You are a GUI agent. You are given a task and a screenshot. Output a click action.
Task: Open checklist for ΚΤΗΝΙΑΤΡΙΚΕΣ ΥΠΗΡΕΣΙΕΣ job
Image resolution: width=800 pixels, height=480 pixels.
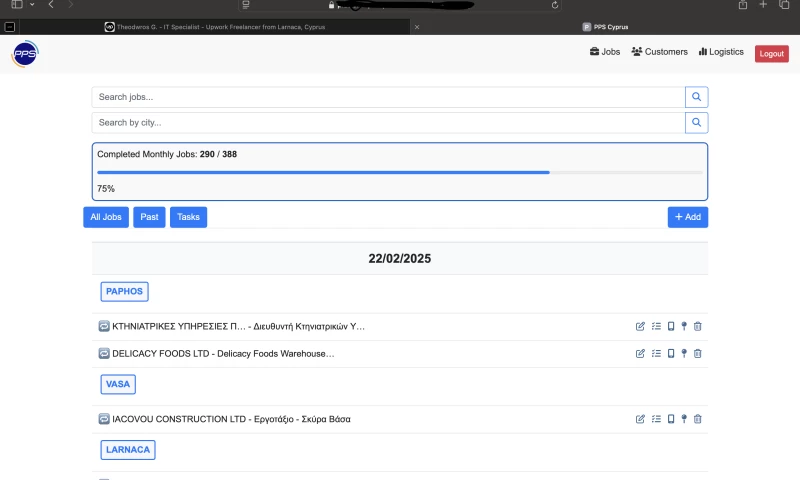tap(656, 326)
